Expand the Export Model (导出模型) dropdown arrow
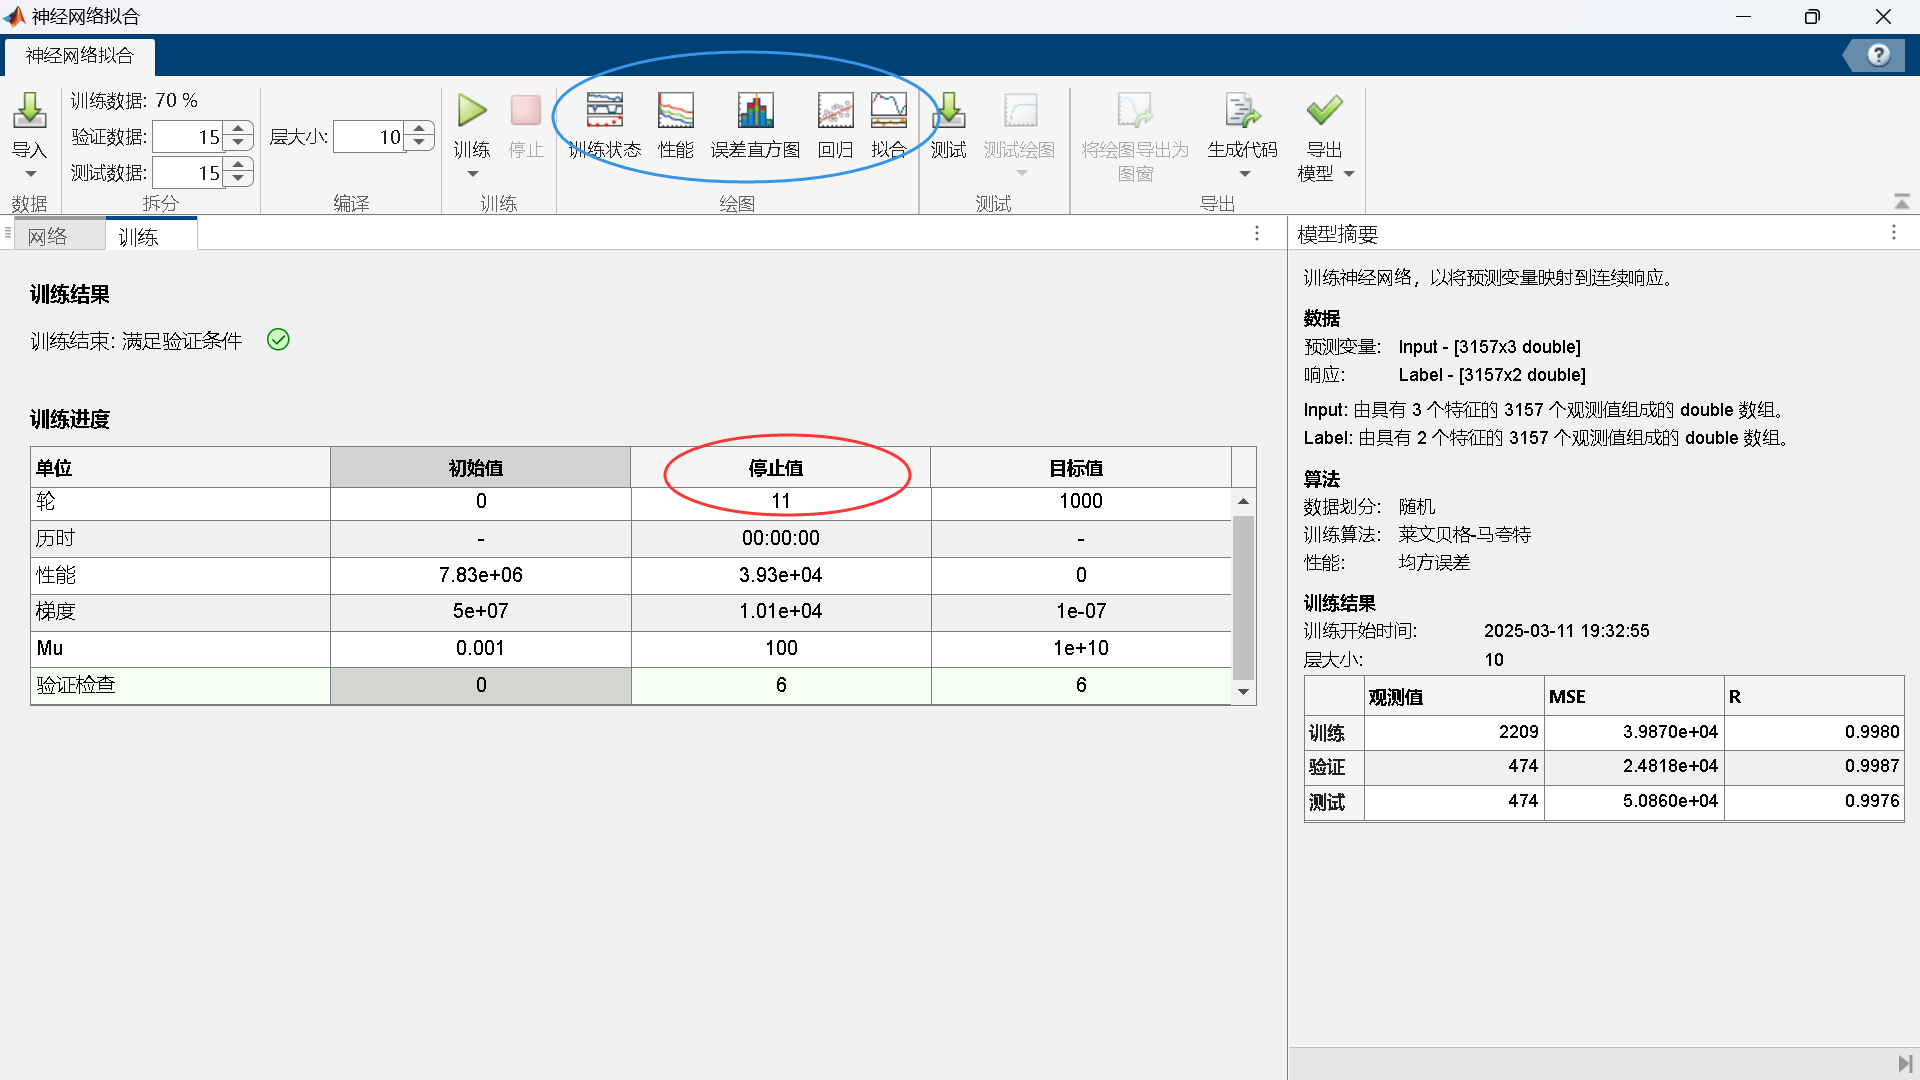This screenshot has width=1920, height=1080. (x=1349, y=174)
